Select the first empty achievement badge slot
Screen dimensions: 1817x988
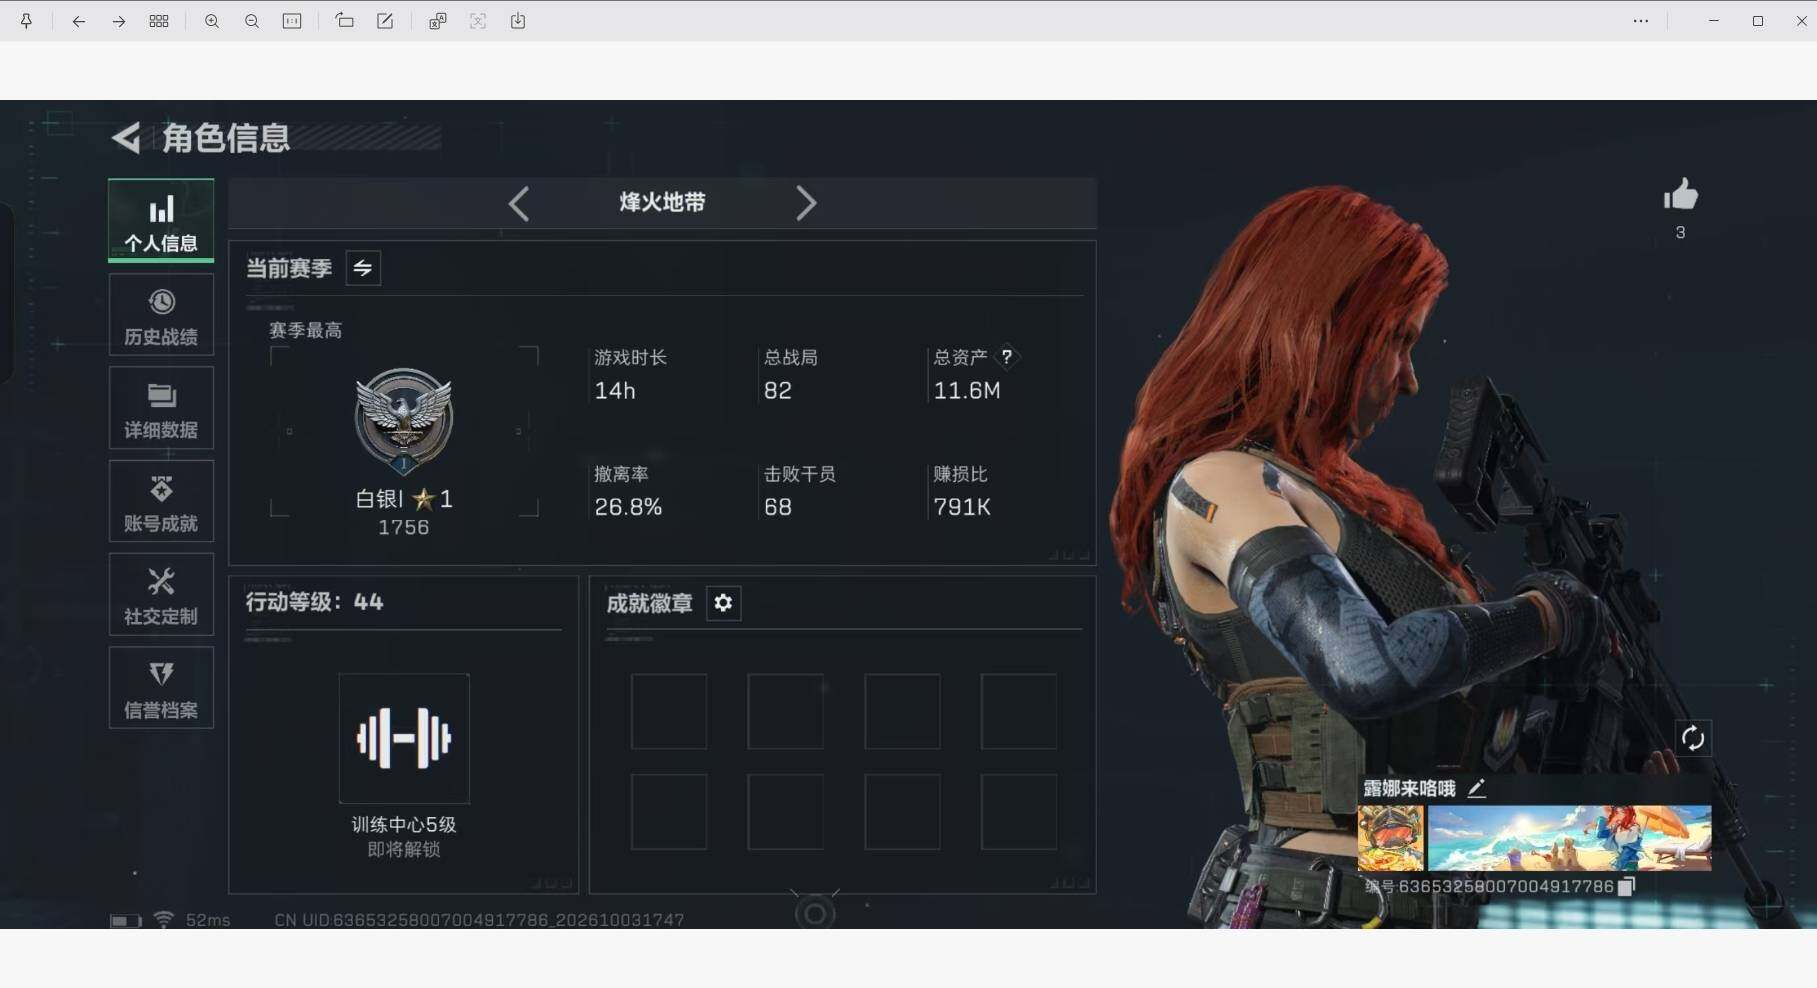(x=669, y=711)
